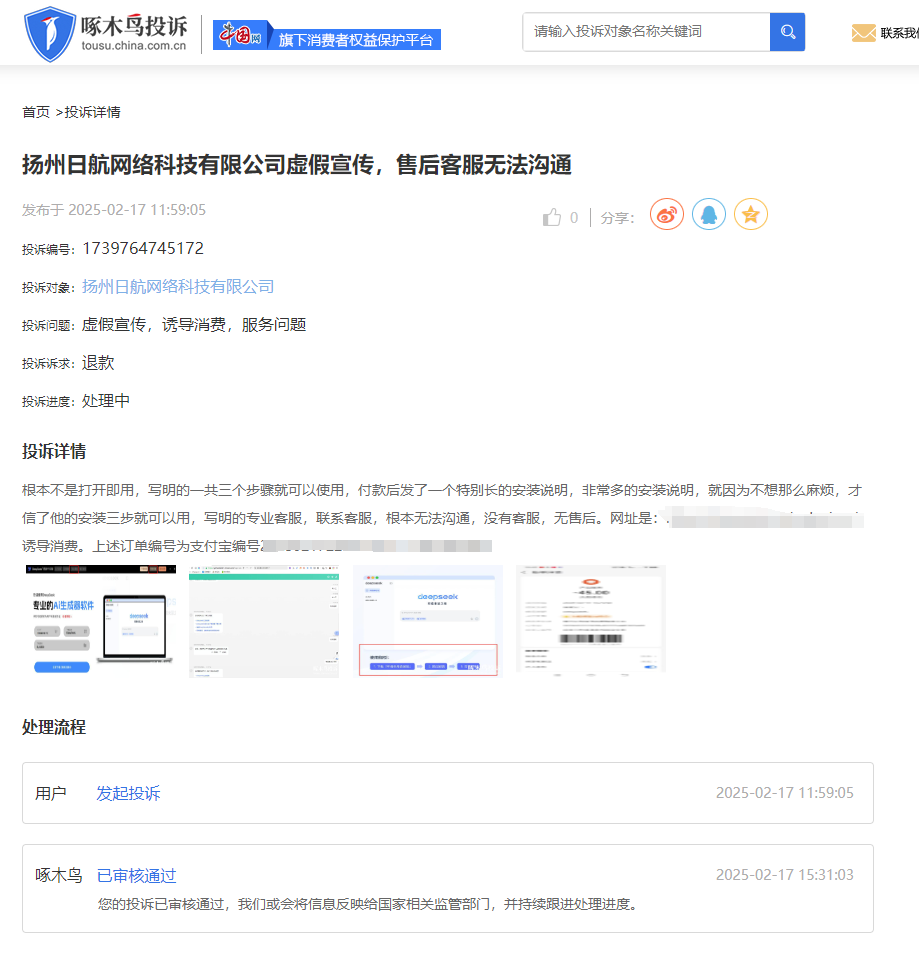Share to Qzone star icon
The height and width of the screenshot is (956, 919).
coord(751,215)
